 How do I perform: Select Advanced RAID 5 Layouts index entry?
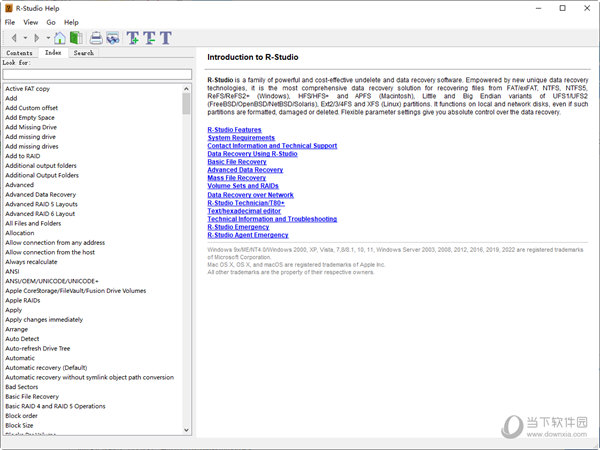tap(43, 205)
